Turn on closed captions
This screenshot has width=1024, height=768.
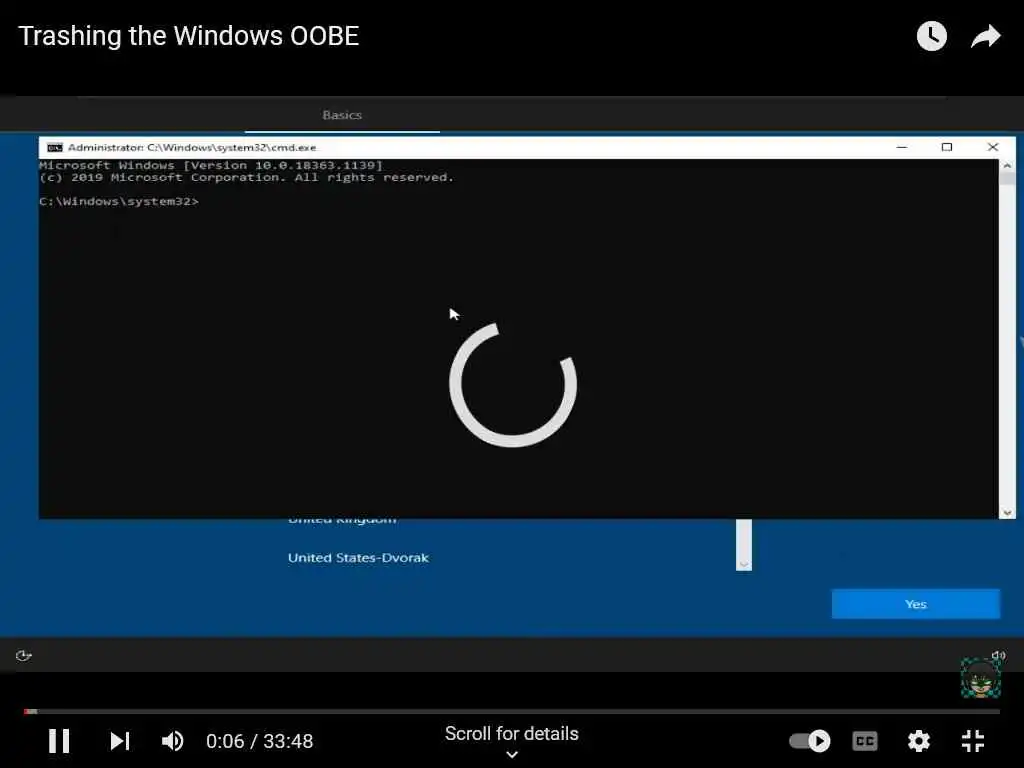click(x=865, y=741)
